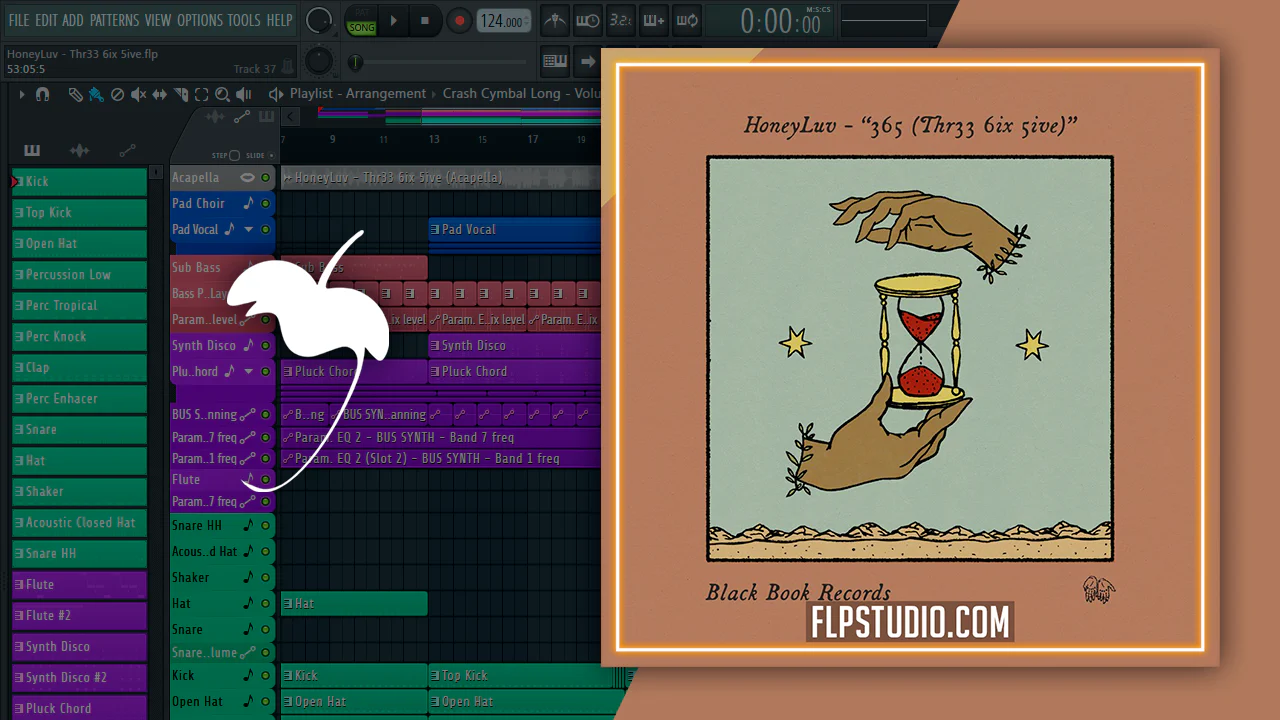Viewport: 1280px width, 720px height.
Task: Click the 124.000 tempo field
Action: pyautogui.click(x=503, y=21)
